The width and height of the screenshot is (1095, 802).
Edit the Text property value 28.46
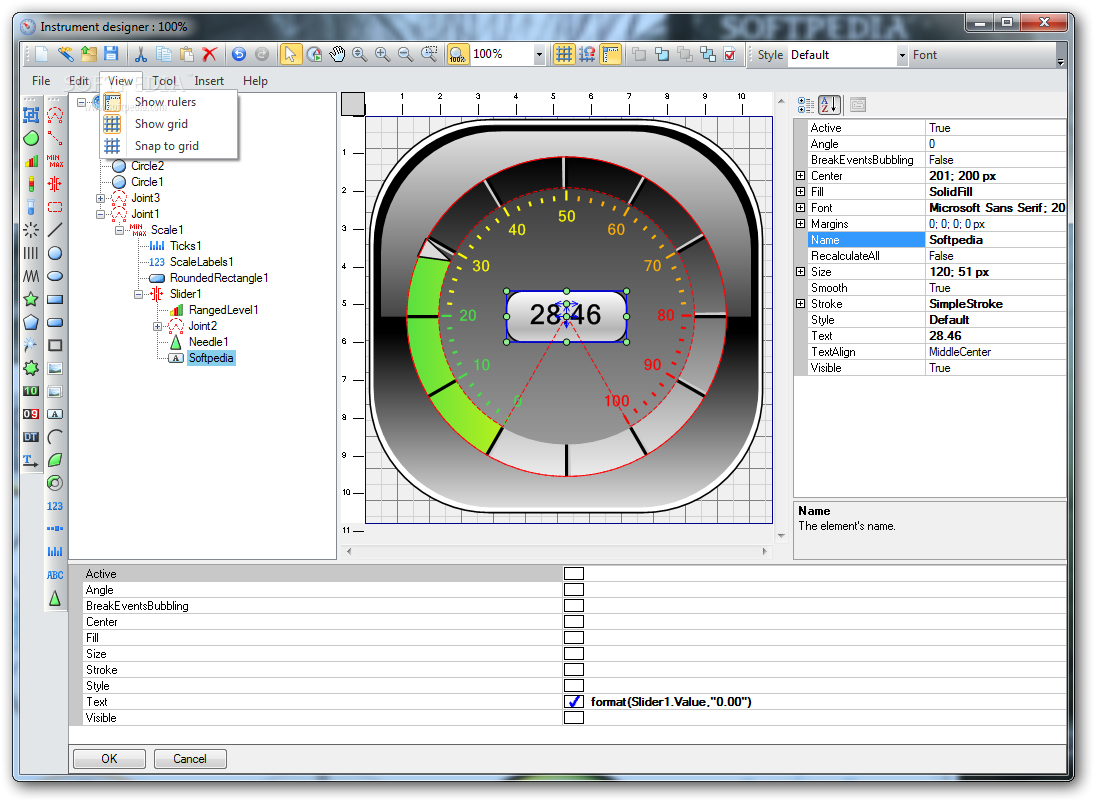point(996,335)
